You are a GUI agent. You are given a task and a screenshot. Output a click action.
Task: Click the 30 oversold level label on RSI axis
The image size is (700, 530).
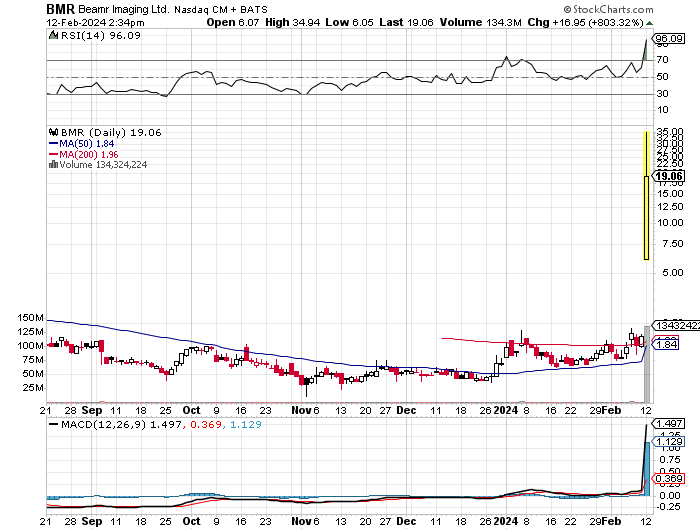tap(662, 93)
